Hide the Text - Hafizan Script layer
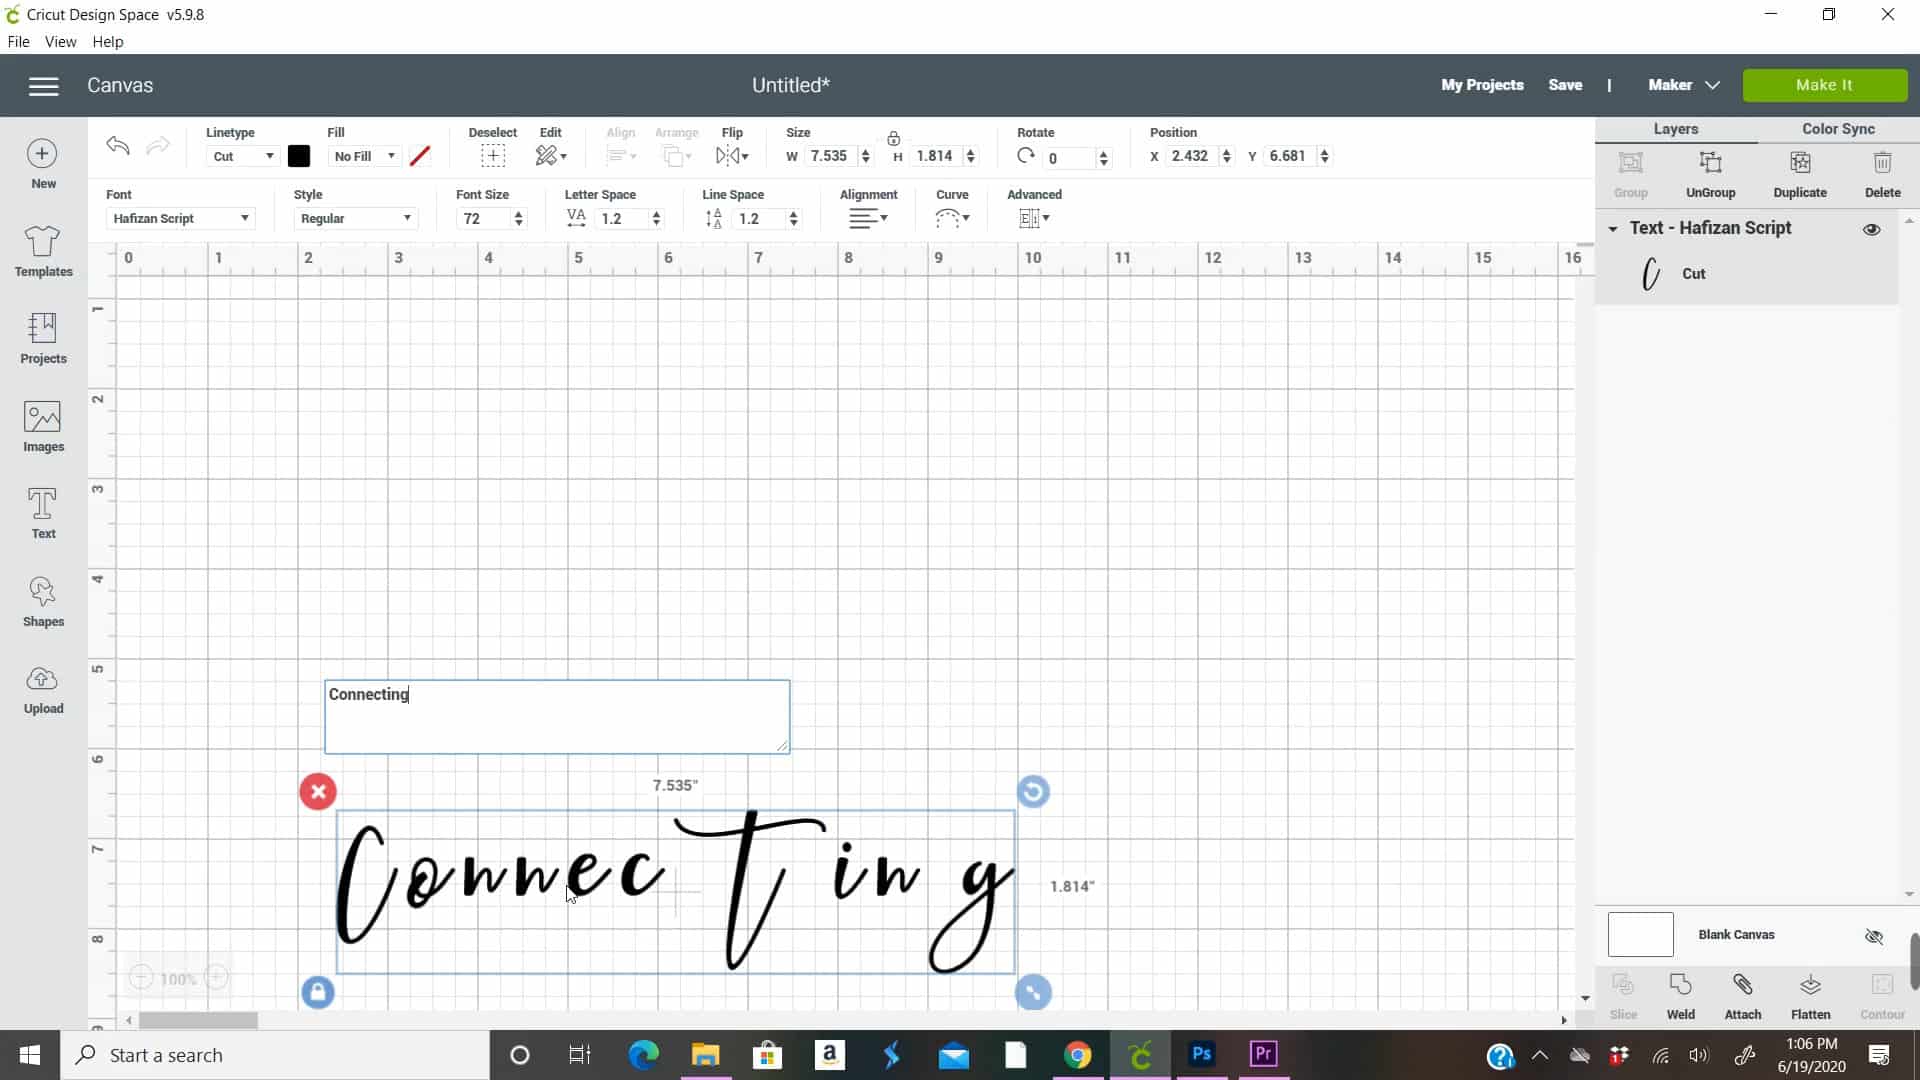This screenshot has width=1920, height=1080. point(1872,229)
